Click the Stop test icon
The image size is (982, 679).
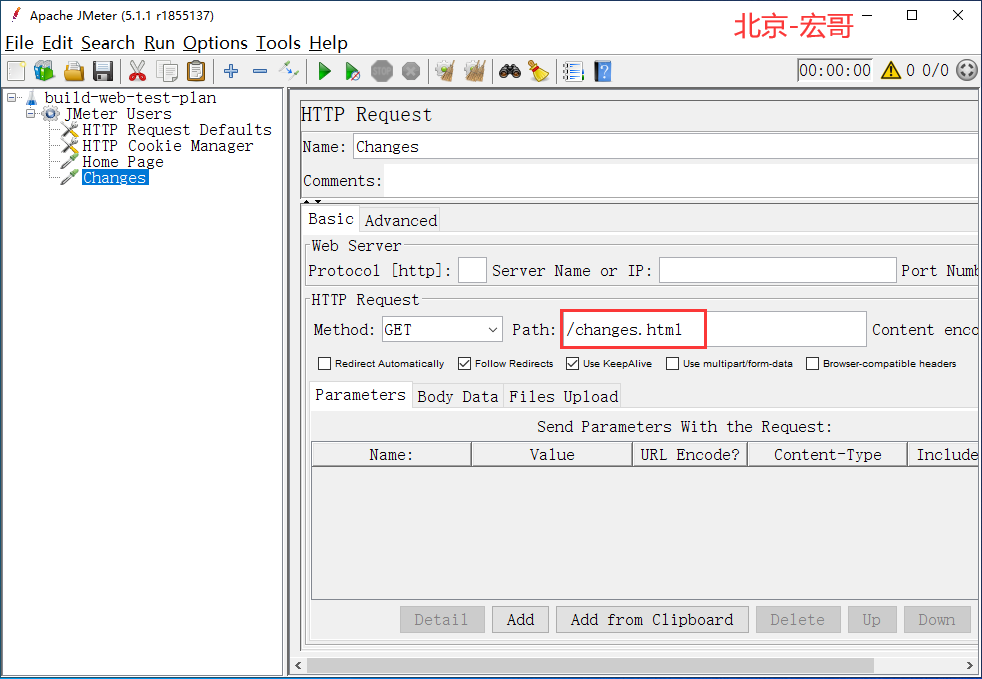[x=381, y=71]
